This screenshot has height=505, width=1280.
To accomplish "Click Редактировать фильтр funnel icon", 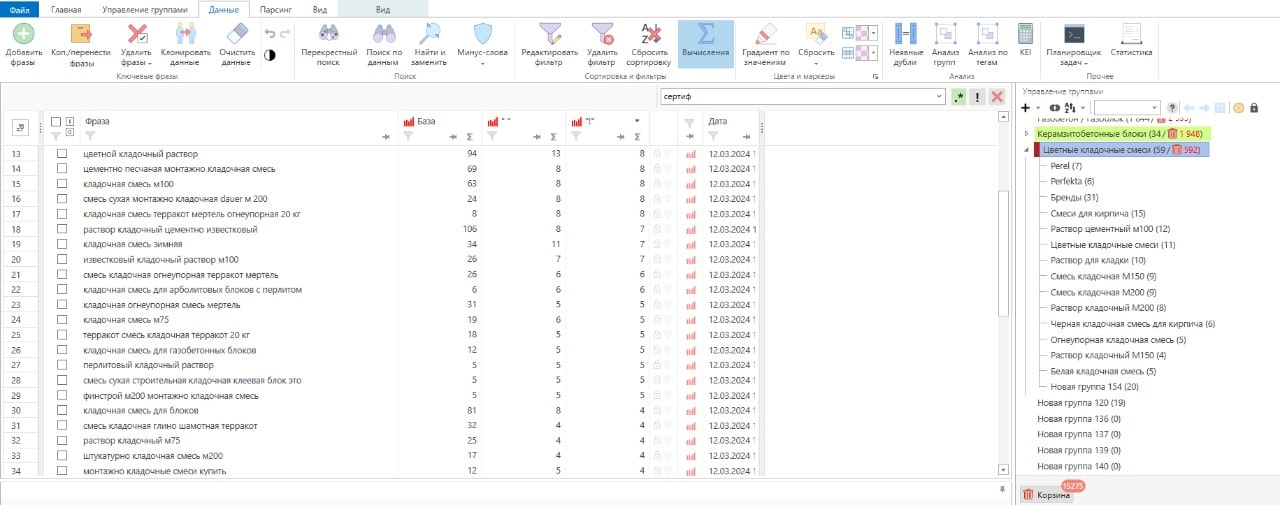I will (550, 36).
